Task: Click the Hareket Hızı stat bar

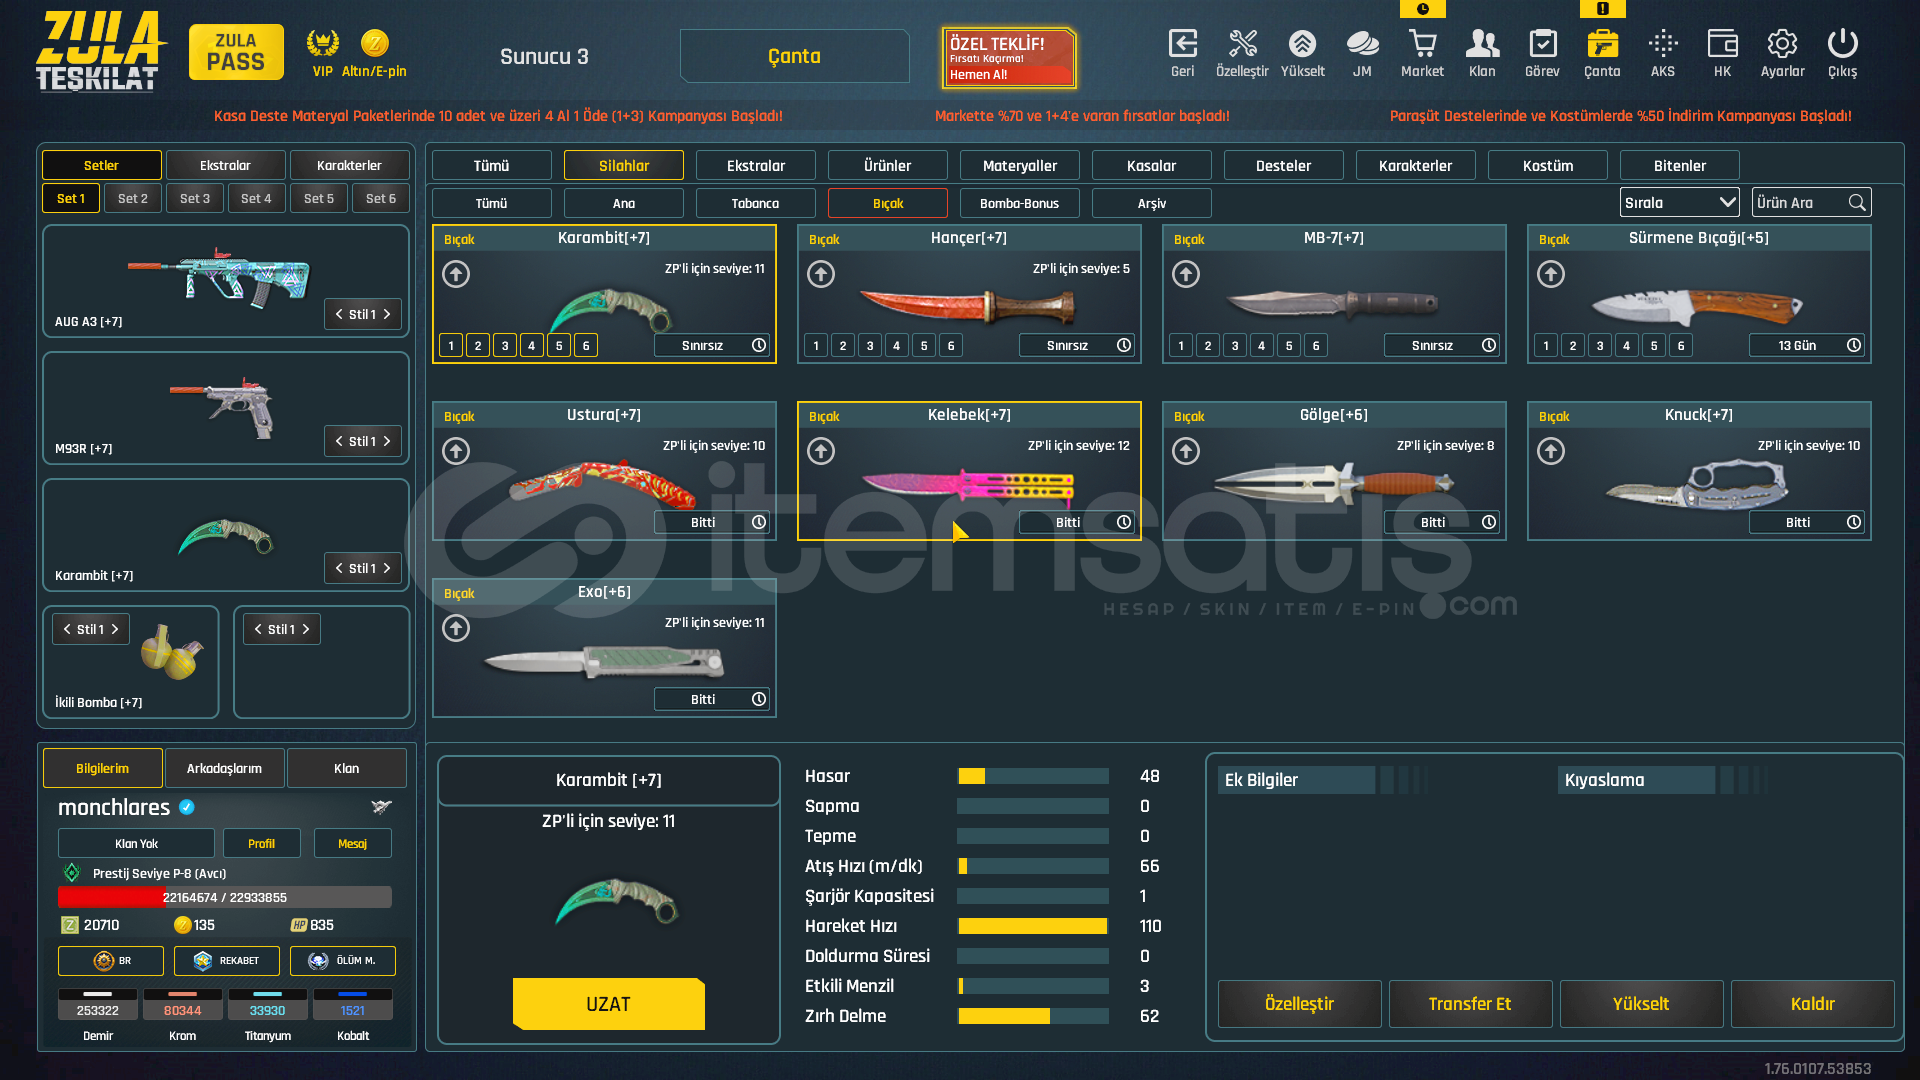Action: click(x=1033, y=926)
